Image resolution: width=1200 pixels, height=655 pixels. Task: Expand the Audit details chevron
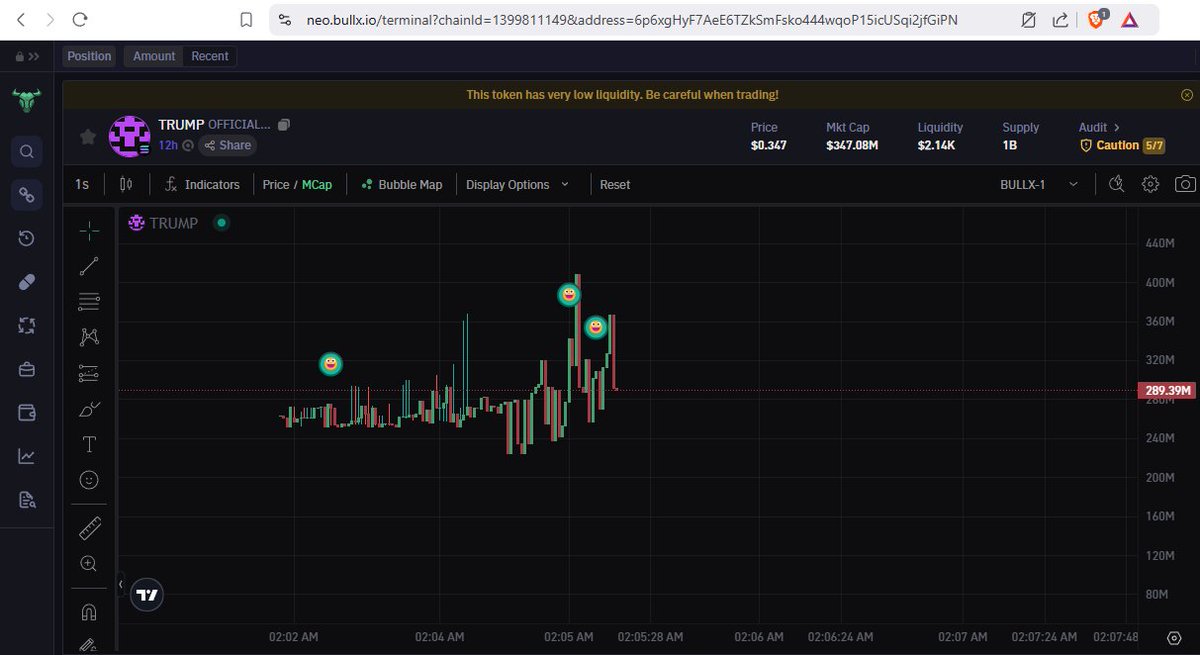1117,128
